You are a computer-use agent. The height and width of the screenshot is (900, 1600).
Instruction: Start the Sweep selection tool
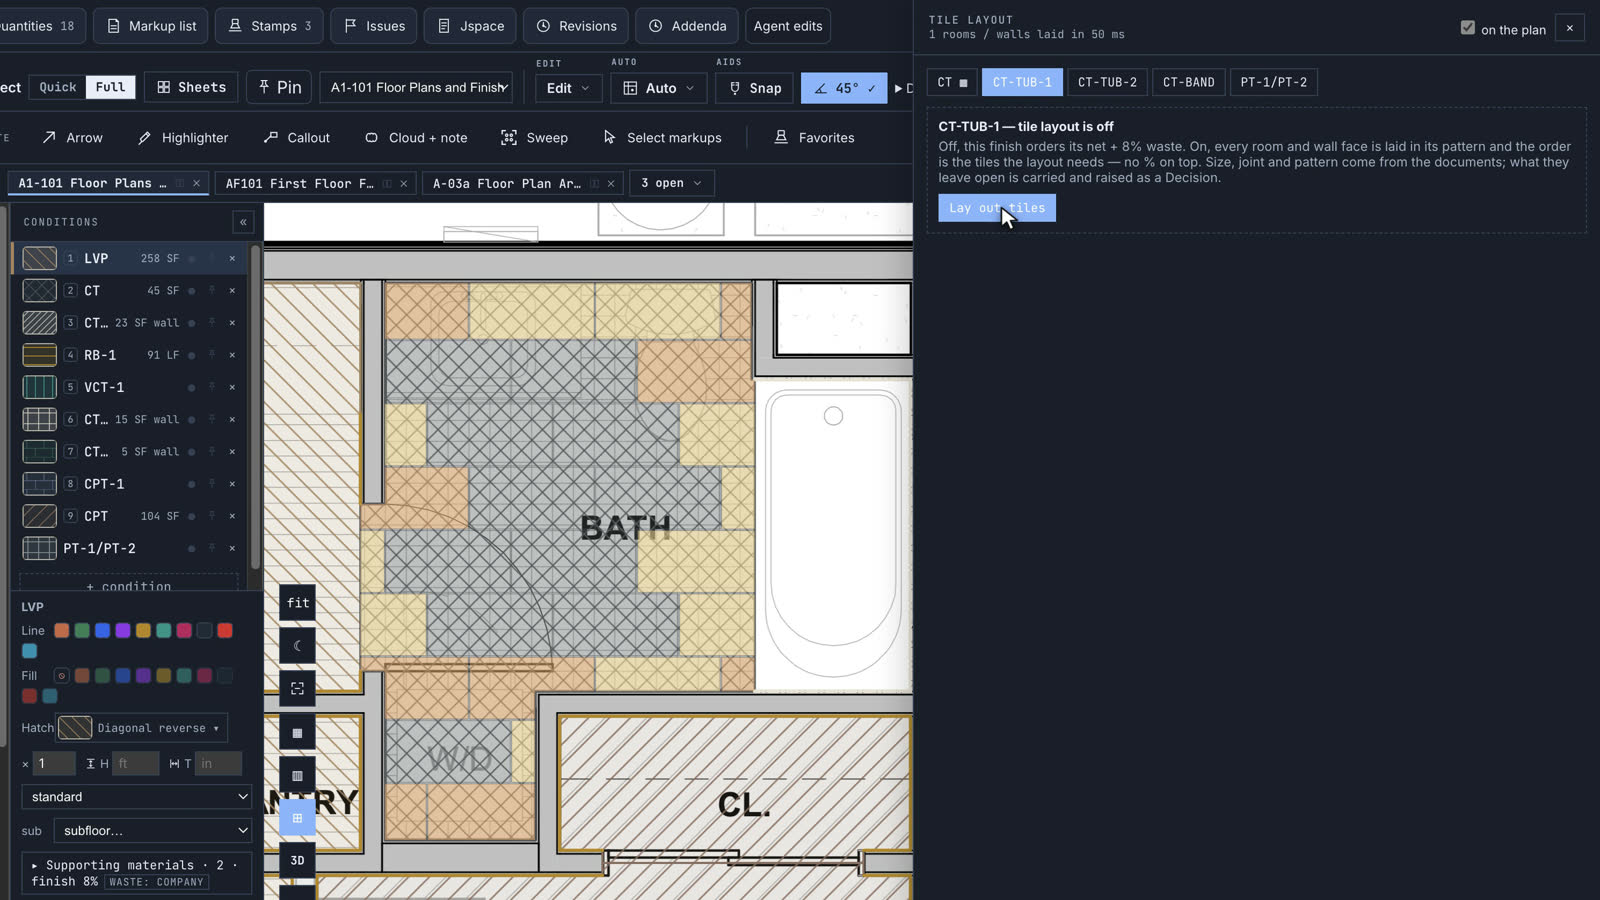click(534, 138)
